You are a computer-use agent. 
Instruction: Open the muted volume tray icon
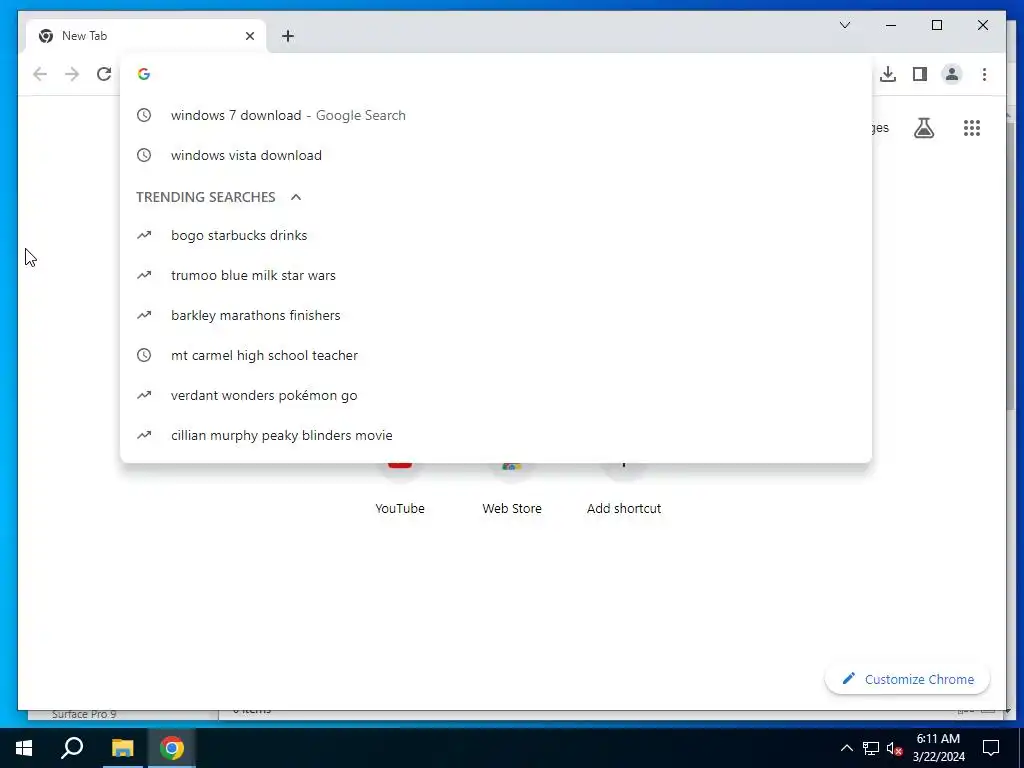894,748
